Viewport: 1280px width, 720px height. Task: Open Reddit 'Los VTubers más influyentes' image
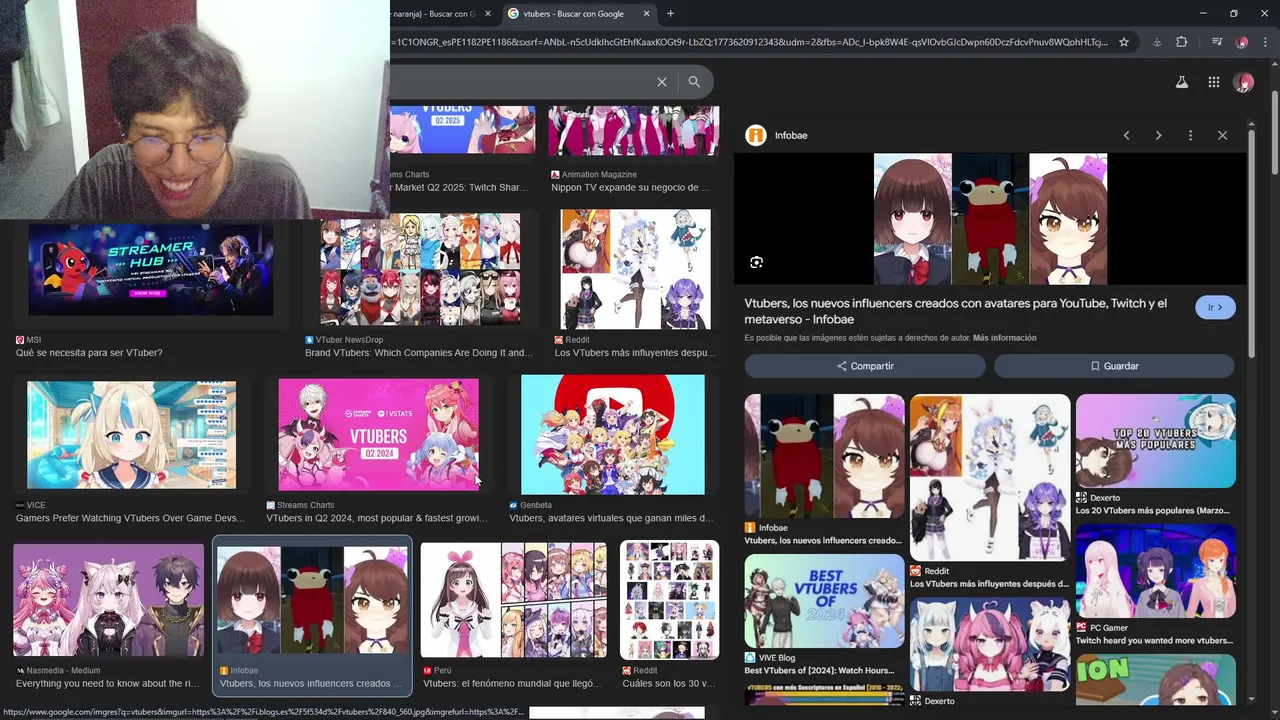(636, 269)
